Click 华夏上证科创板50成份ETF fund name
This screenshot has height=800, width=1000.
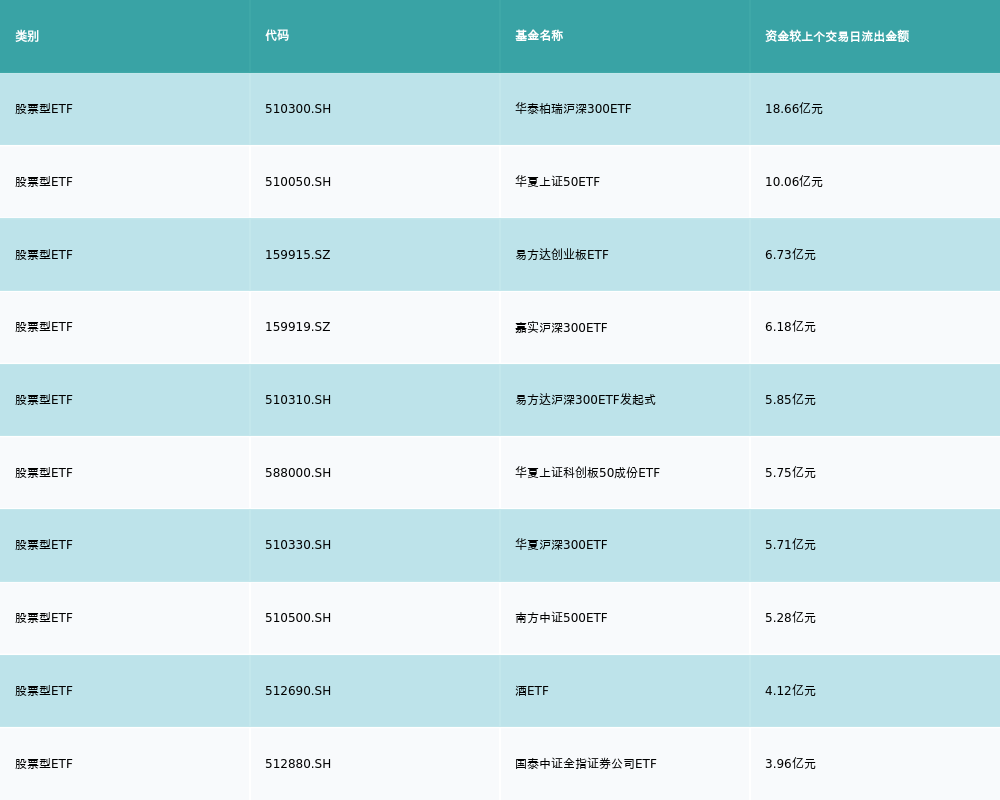click(587, 473)
